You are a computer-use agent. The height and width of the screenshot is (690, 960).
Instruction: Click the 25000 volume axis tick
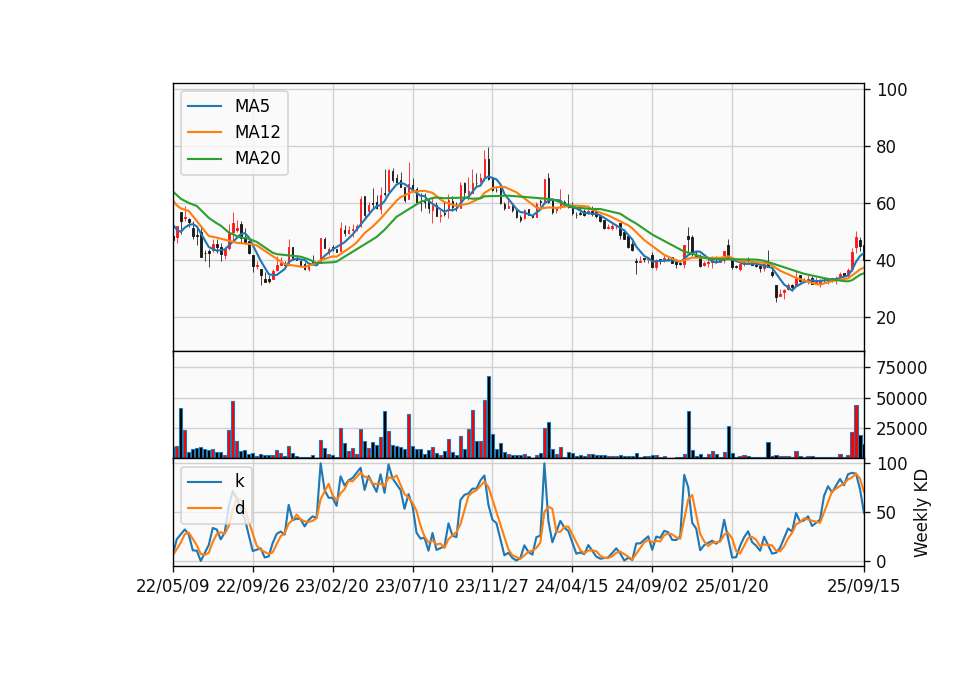(902, 429)
